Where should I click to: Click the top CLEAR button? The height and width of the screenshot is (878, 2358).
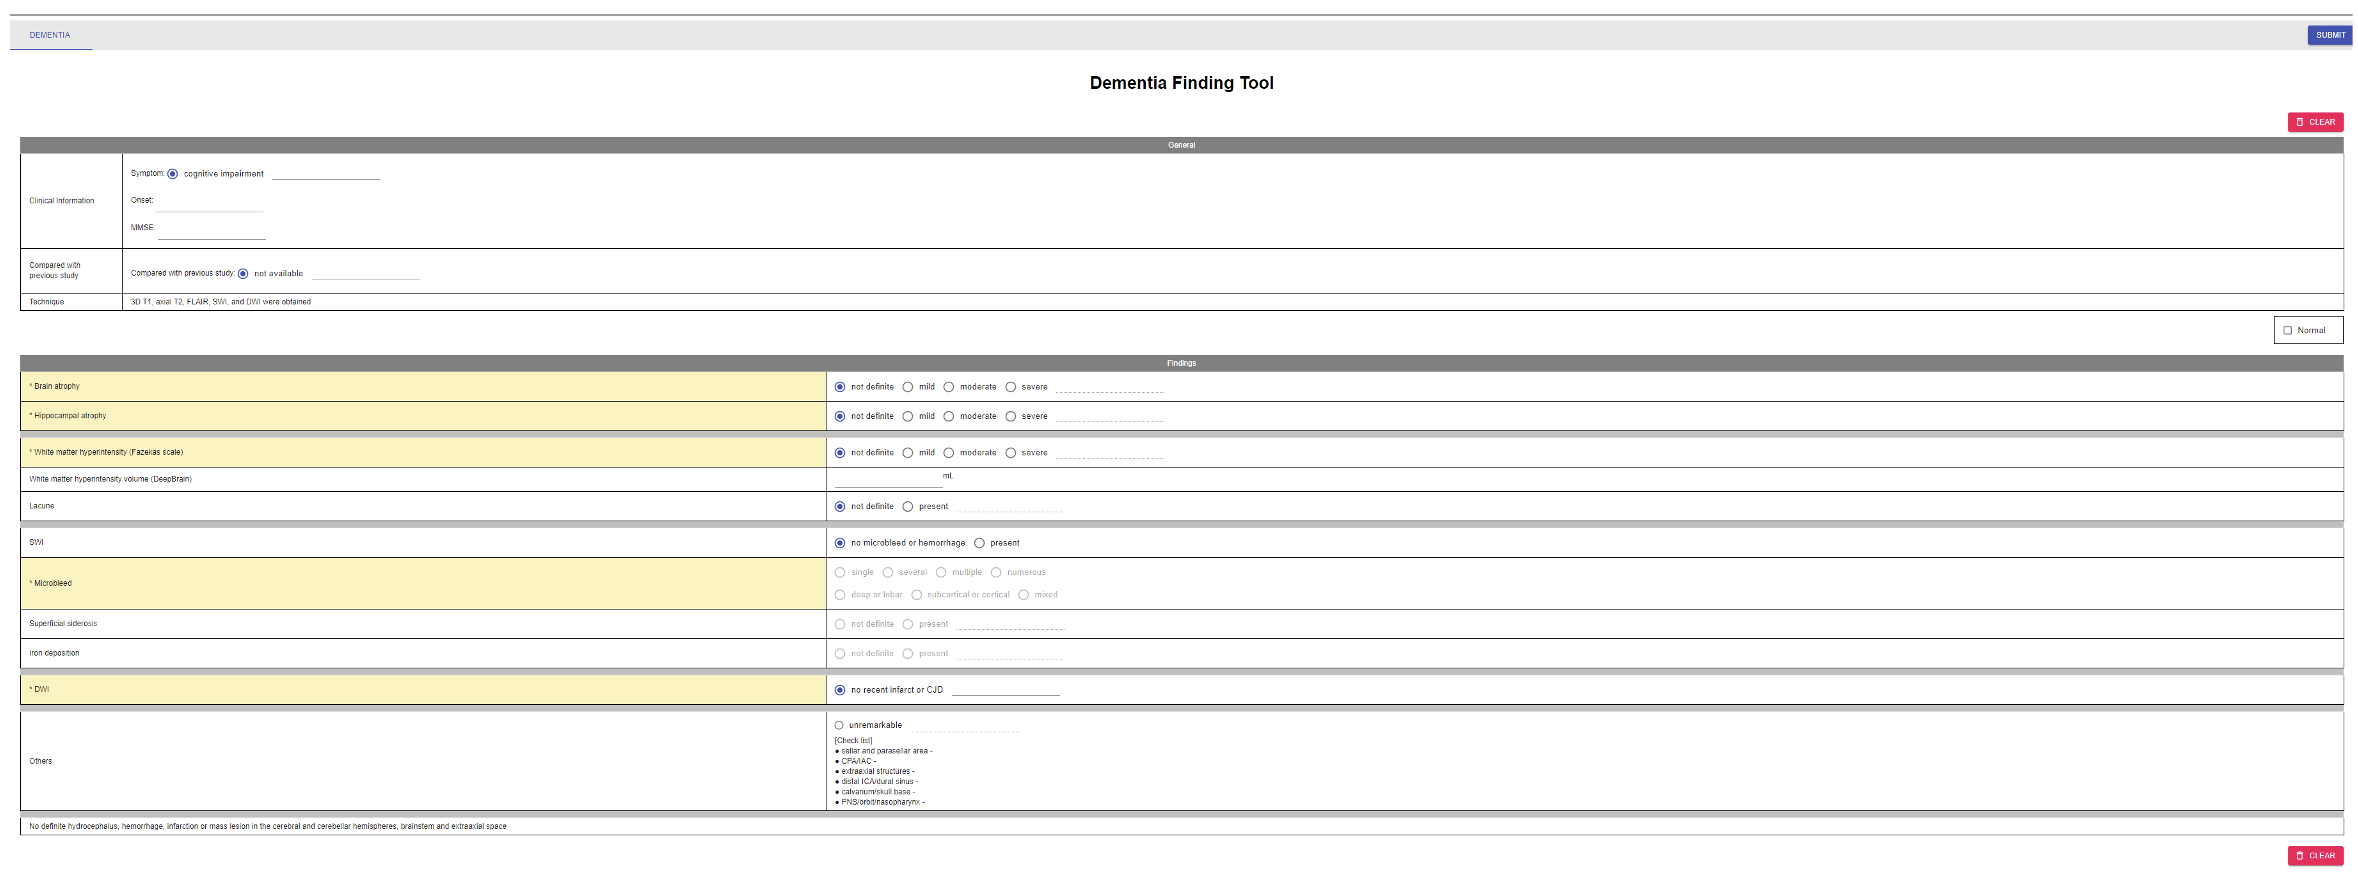2315,122
